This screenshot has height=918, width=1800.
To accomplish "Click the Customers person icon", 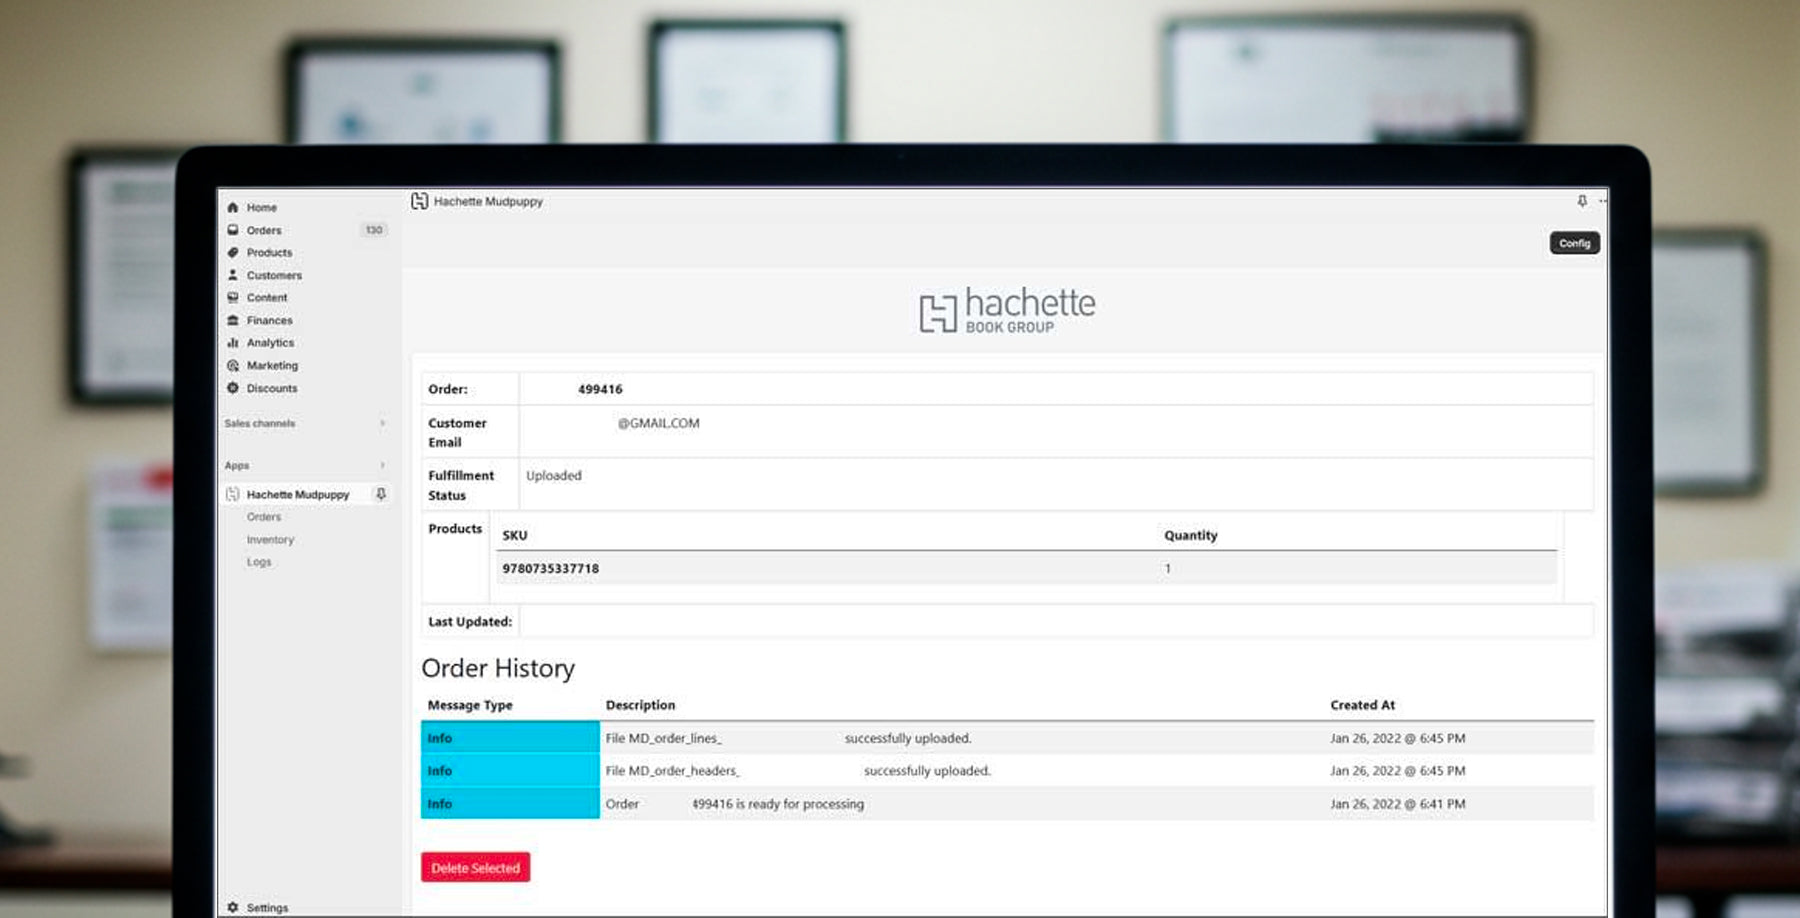I will click(x=233, y=275).
